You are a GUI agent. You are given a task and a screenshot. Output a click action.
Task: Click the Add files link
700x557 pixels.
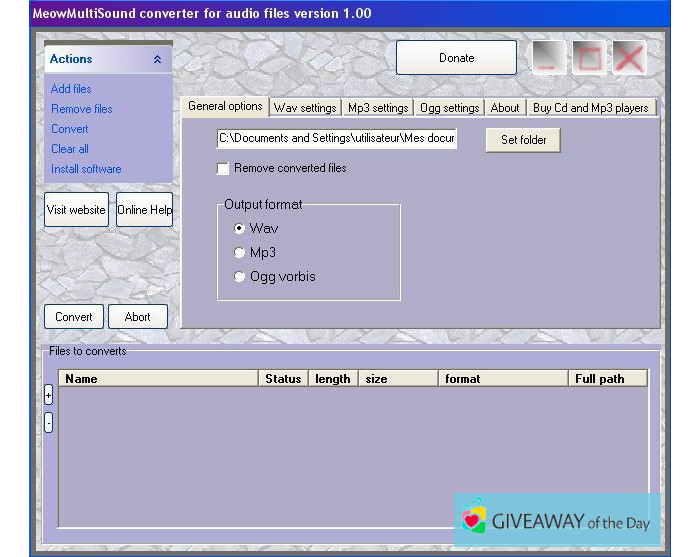(71, 89)
